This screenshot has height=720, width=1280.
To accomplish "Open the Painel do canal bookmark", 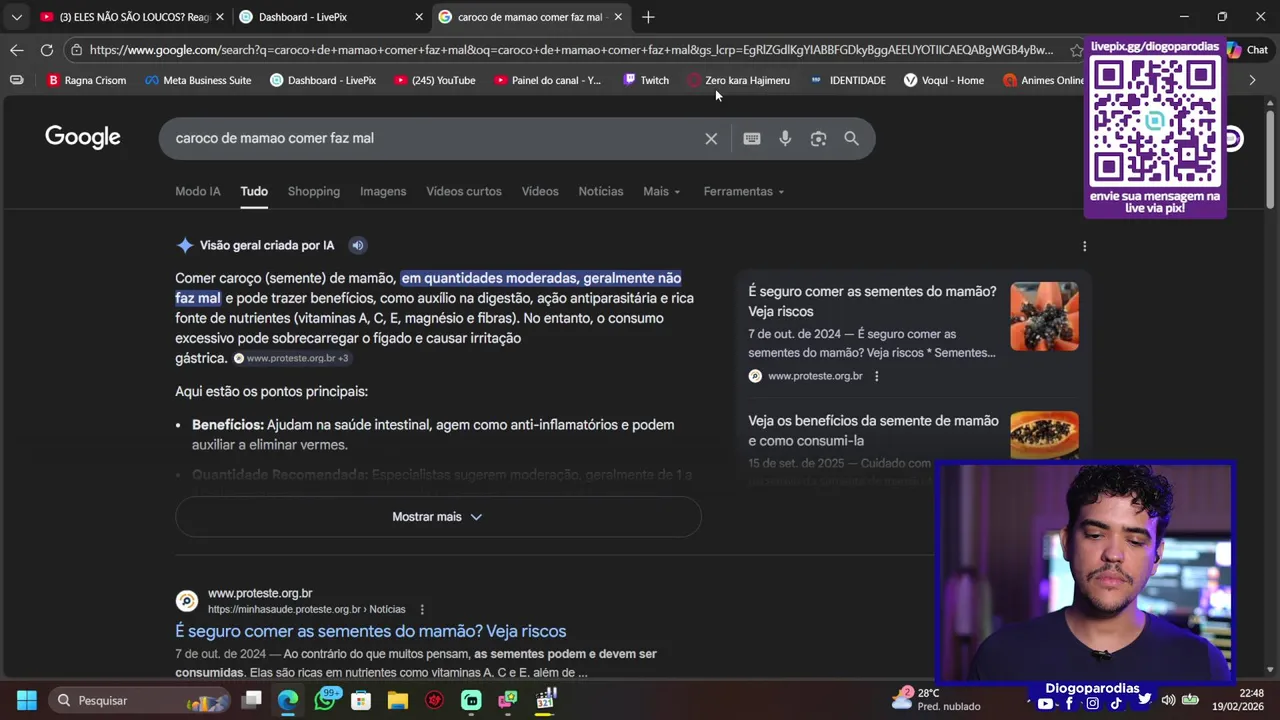I will [x=548, y=80].
